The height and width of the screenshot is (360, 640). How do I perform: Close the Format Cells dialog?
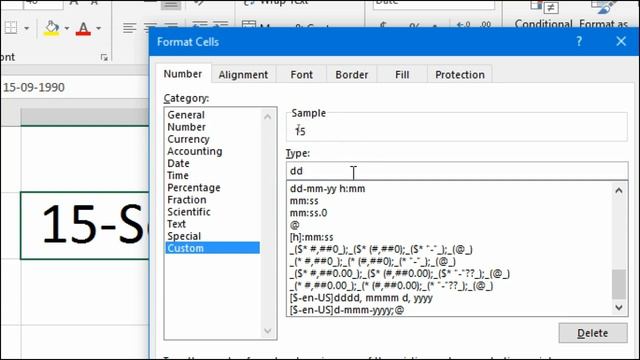(621, 41)
